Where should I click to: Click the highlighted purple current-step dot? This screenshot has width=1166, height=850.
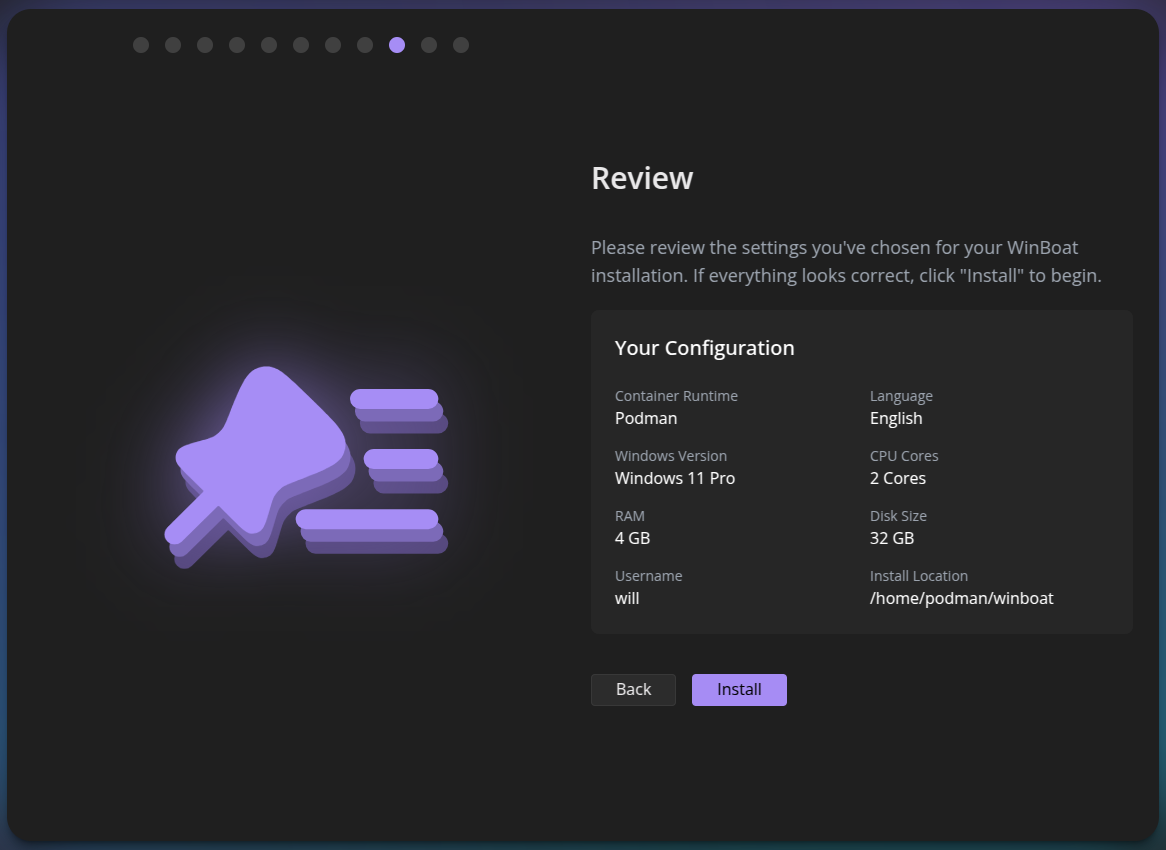pos(397,45)
